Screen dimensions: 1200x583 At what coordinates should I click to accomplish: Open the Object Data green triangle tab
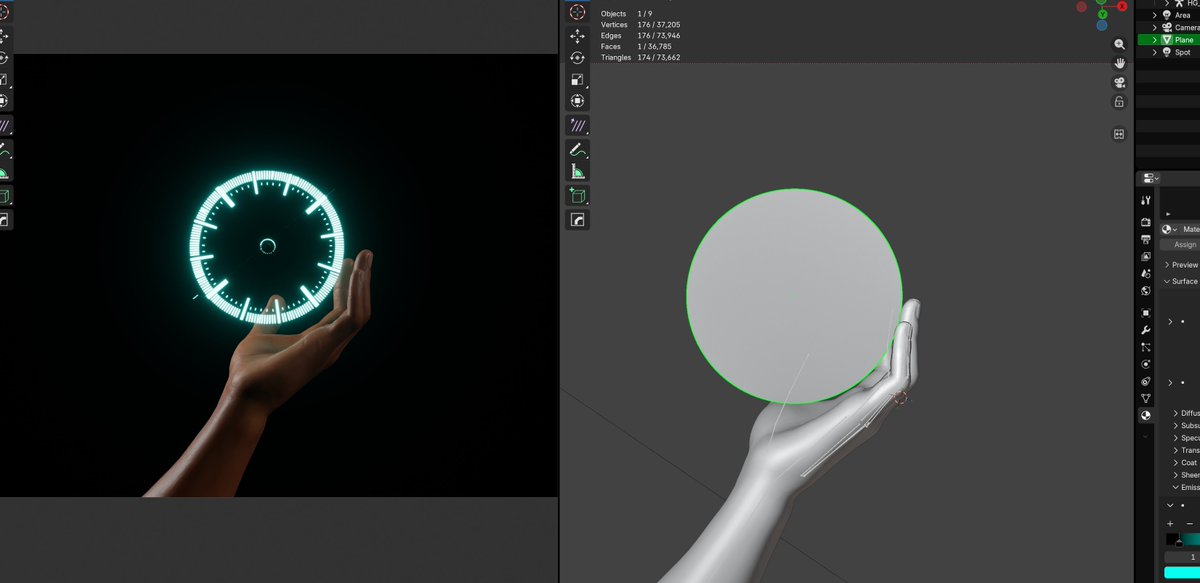pos(1146,398)
